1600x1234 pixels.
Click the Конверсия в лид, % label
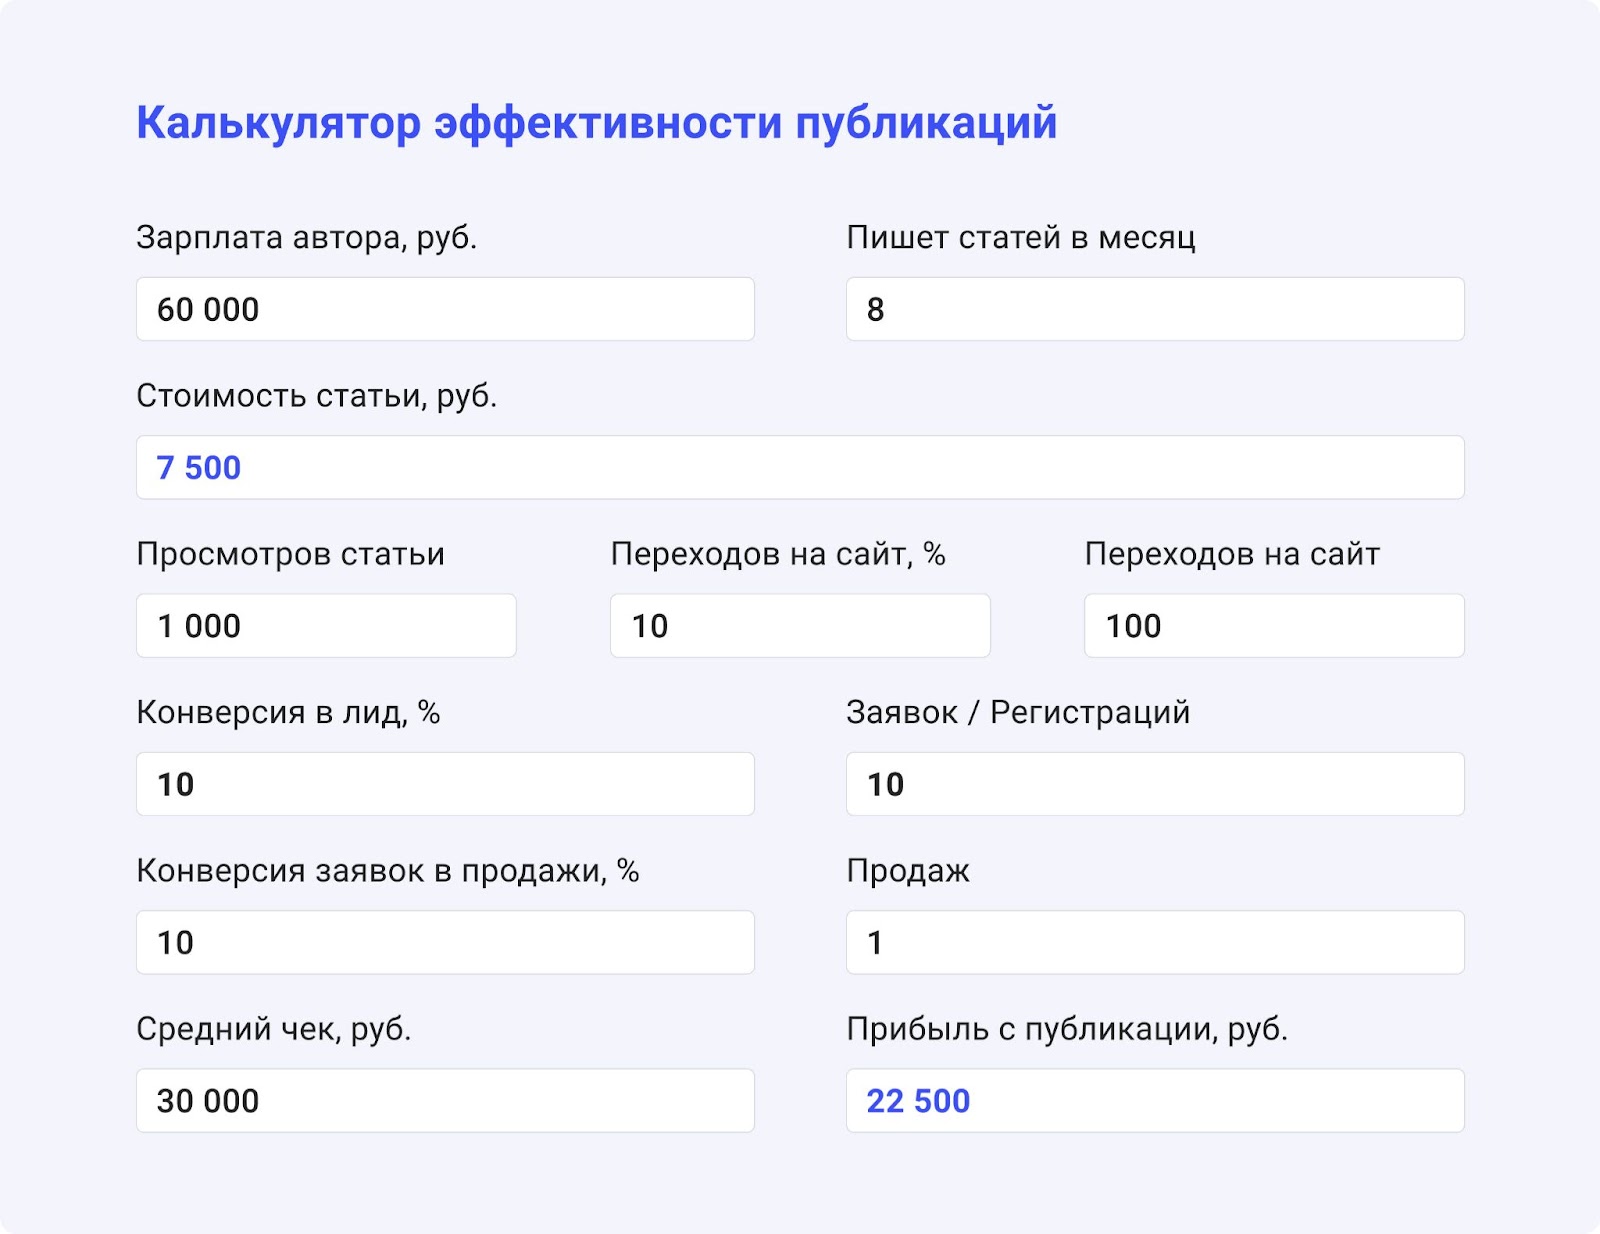[x=288, y=712]
